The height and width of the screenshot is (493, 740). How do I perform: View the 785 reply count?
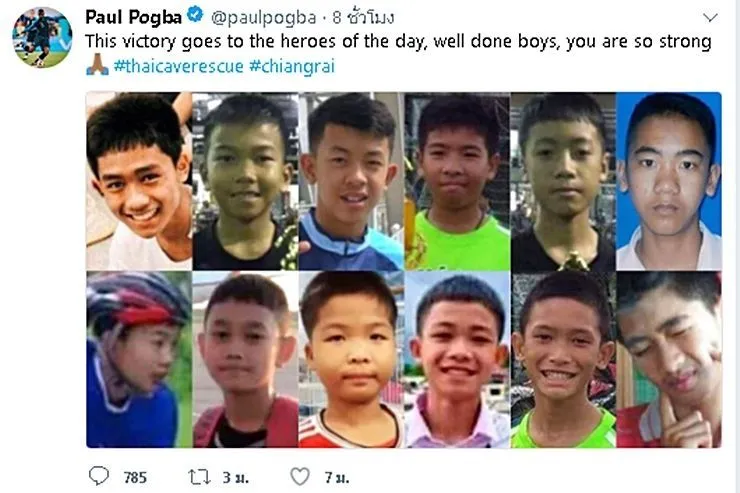pyautogui.click(x=135, y=477)
